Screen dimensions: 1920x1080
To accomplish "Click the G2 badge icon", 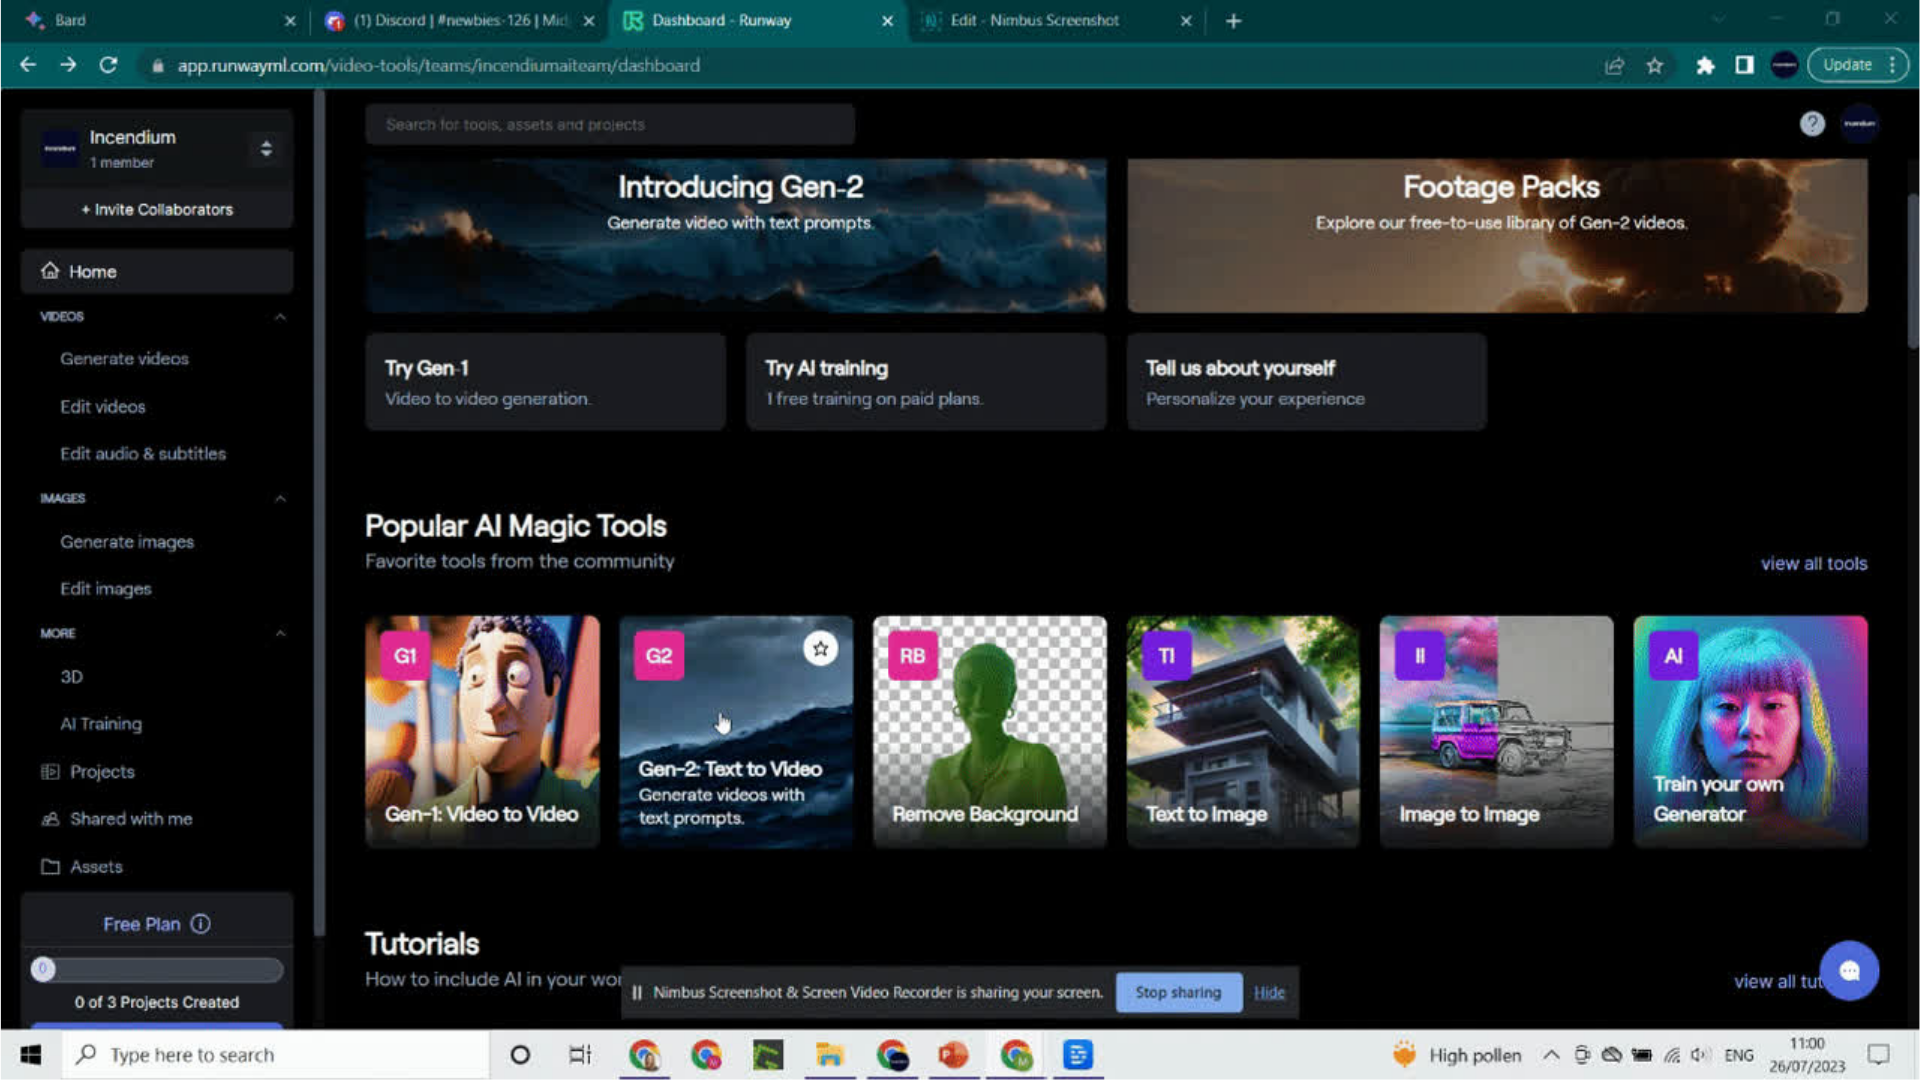I will (x=659, y=656).
